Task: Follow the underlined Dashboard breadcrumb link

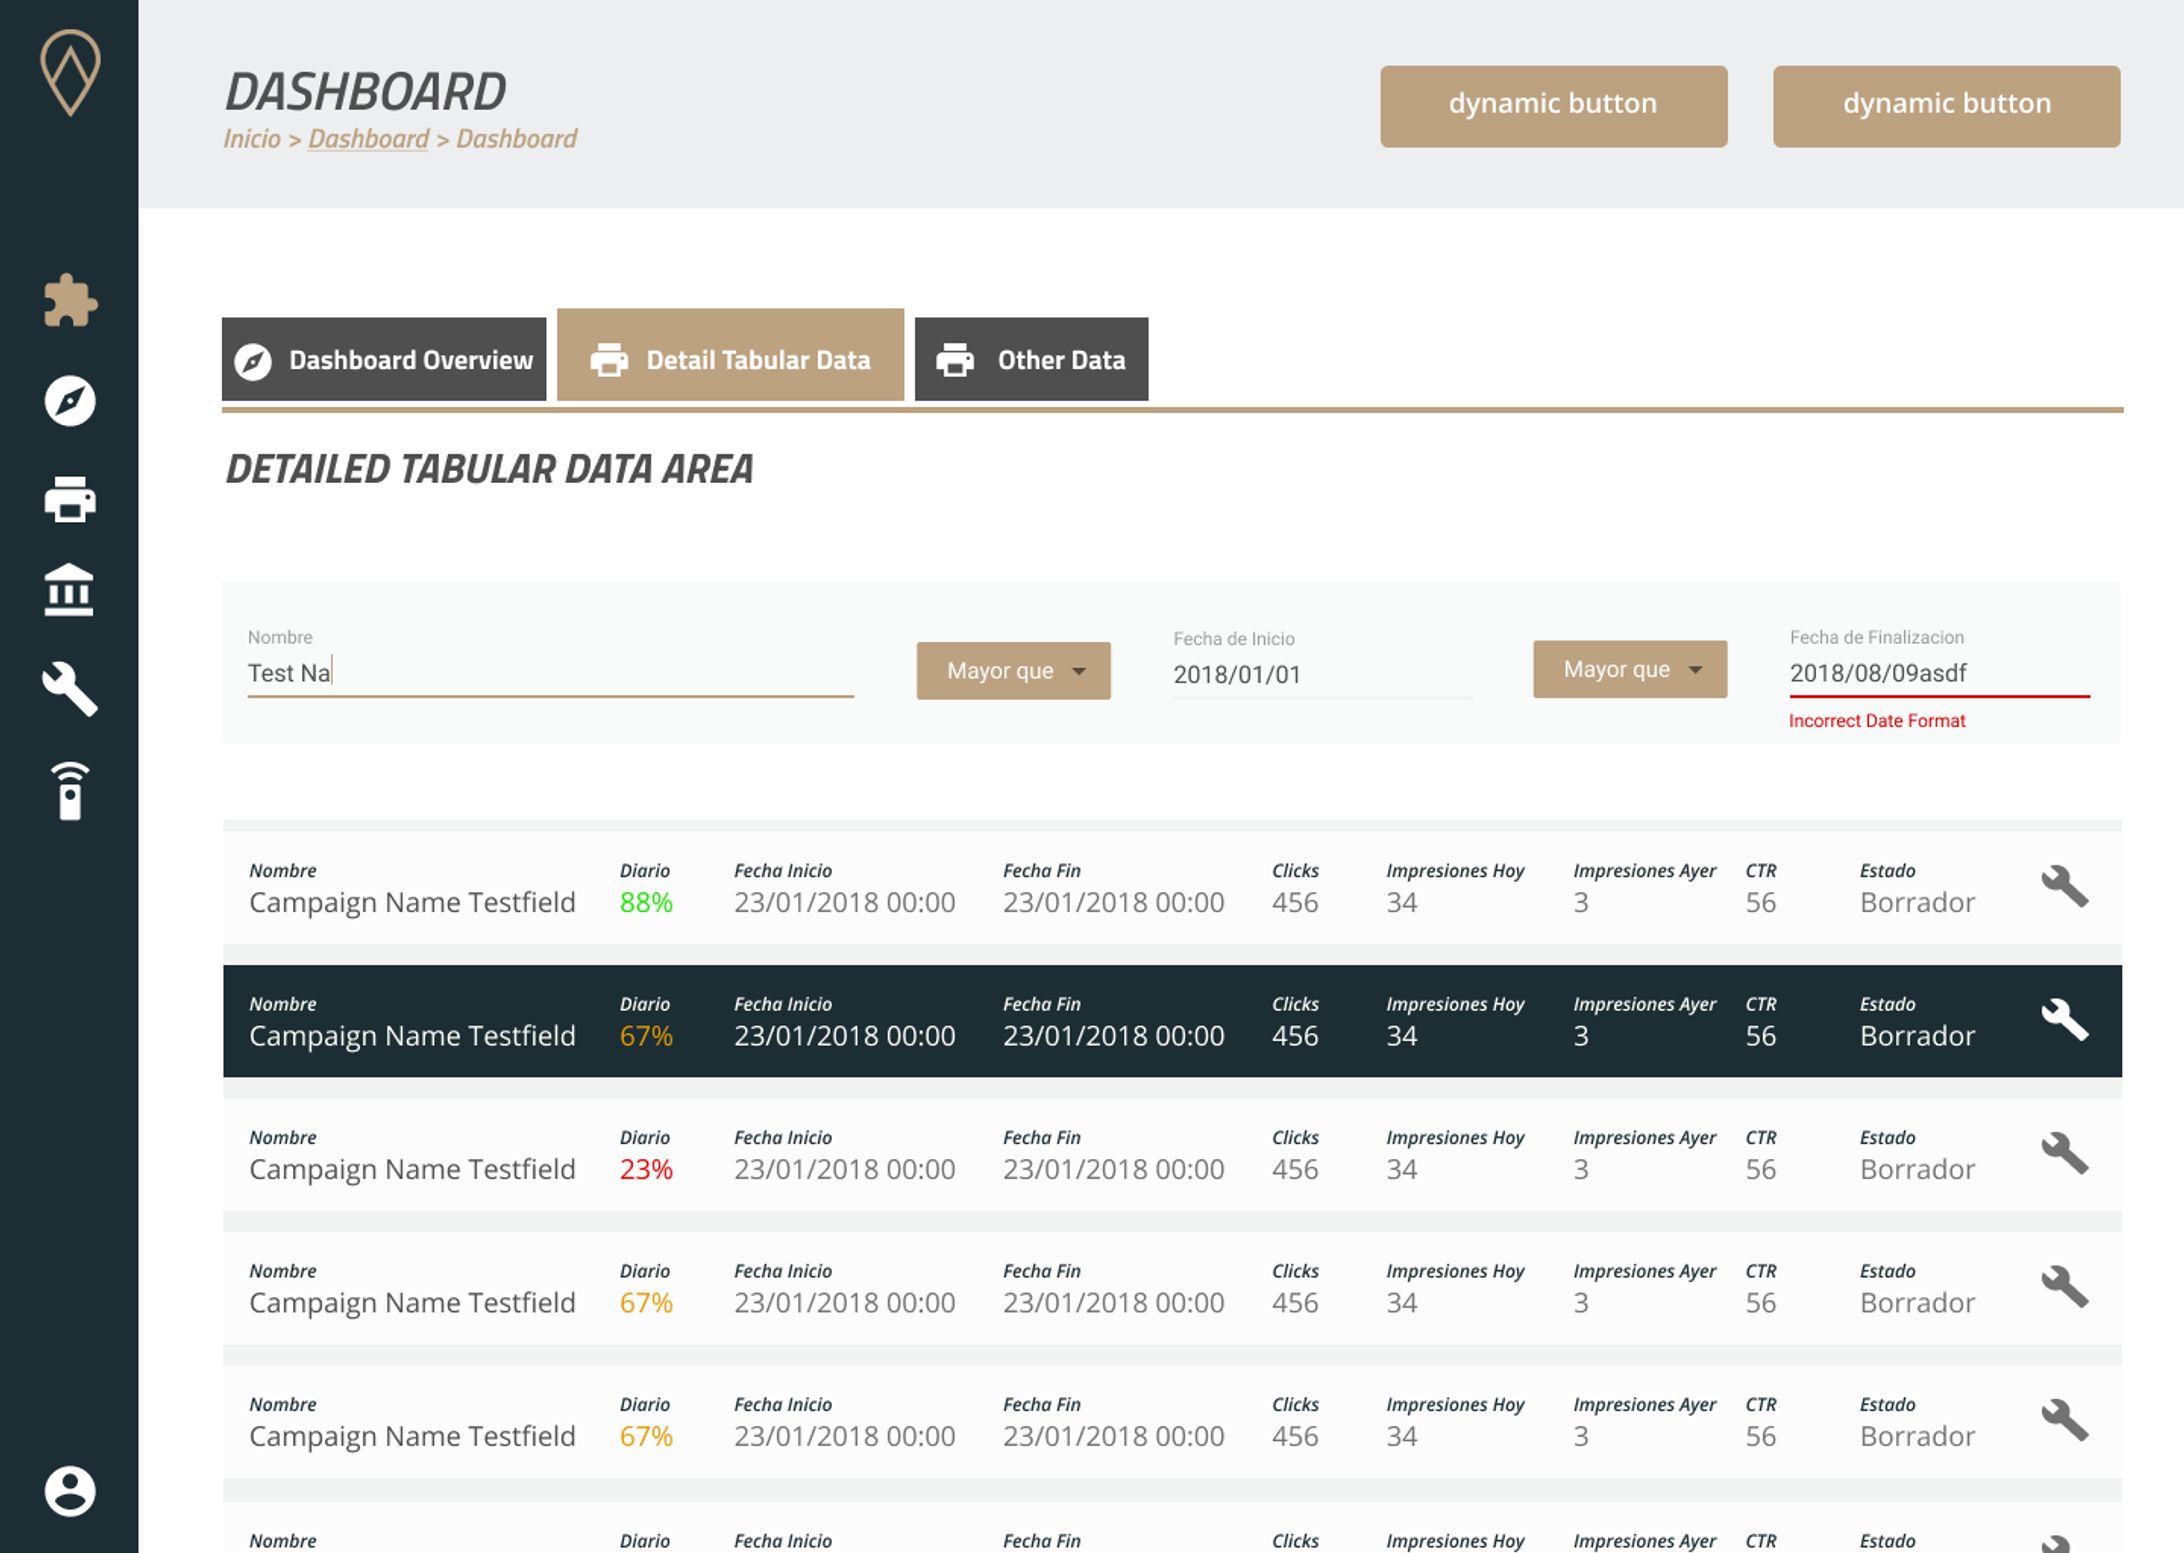Action: 368,139
